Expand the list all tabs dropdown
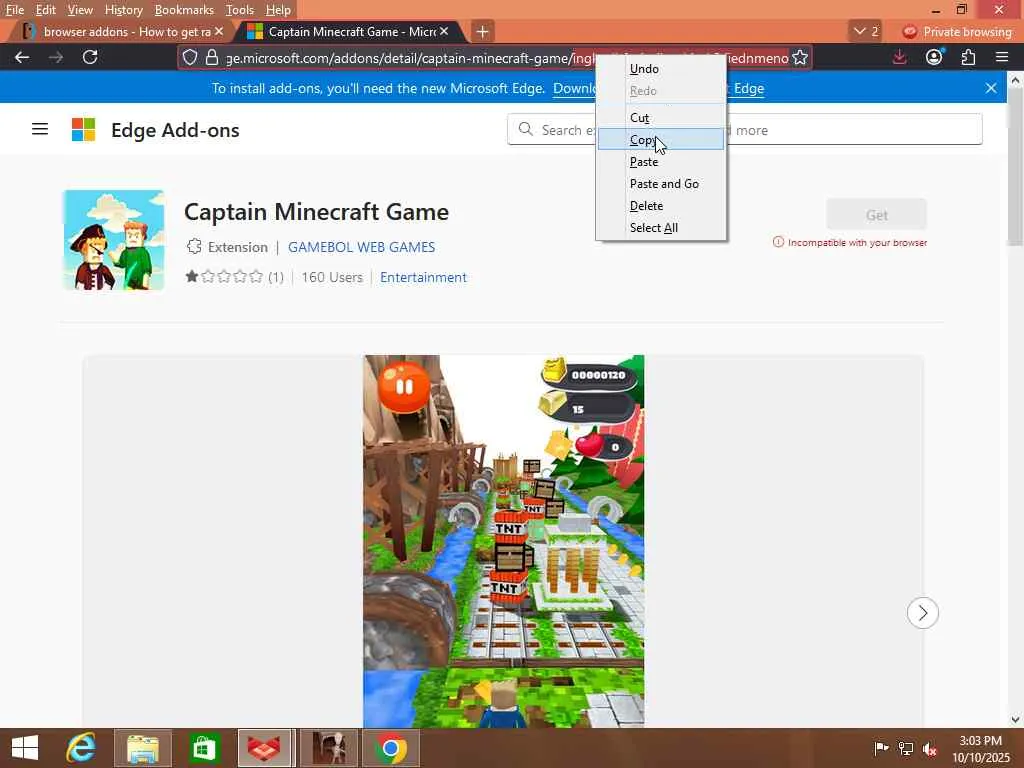 coord(866,31)
